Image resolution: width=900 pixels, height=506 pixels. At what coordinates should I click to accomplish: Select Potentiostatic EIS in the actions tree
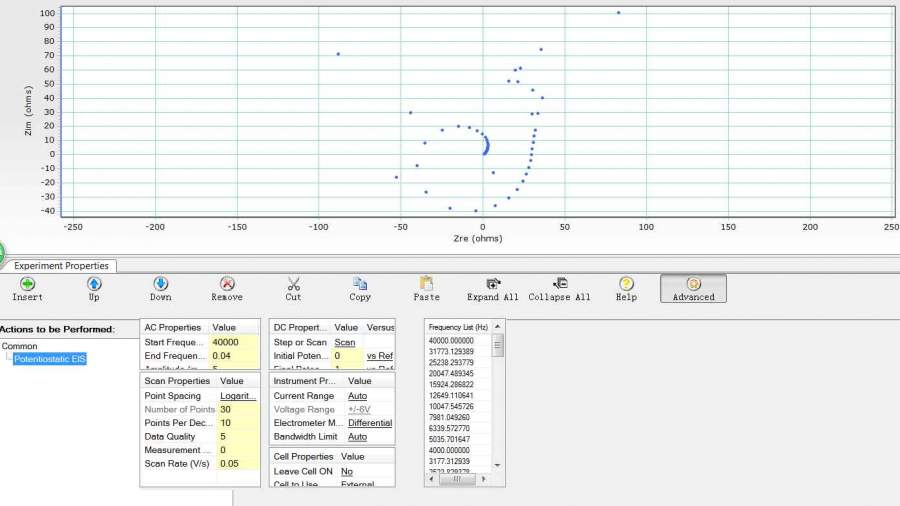point(49,359)
